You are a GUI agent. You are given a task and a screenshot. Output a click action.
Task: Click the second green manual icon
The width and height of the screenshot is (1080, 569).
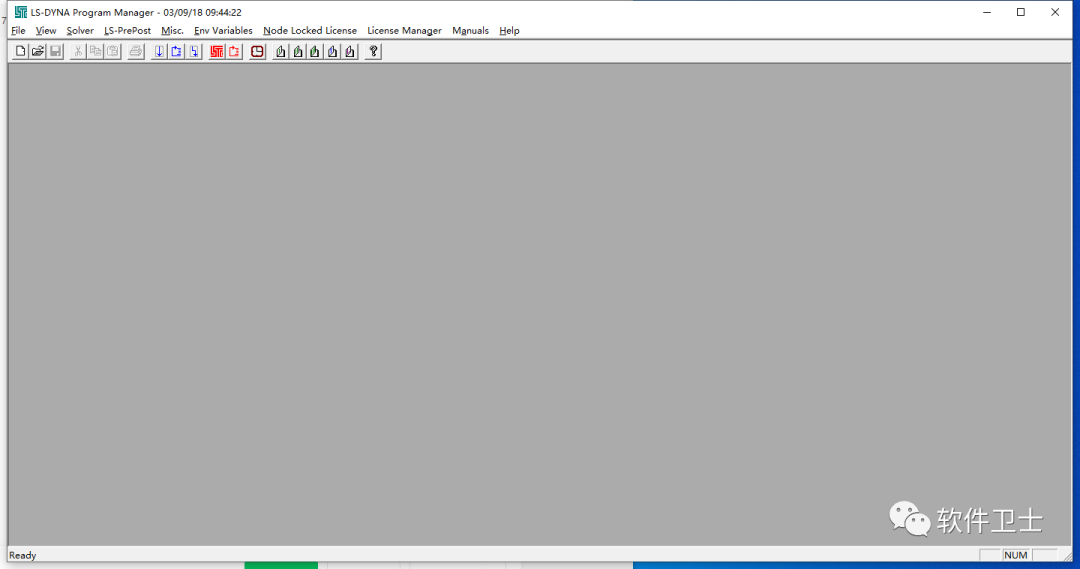(298, 51)
